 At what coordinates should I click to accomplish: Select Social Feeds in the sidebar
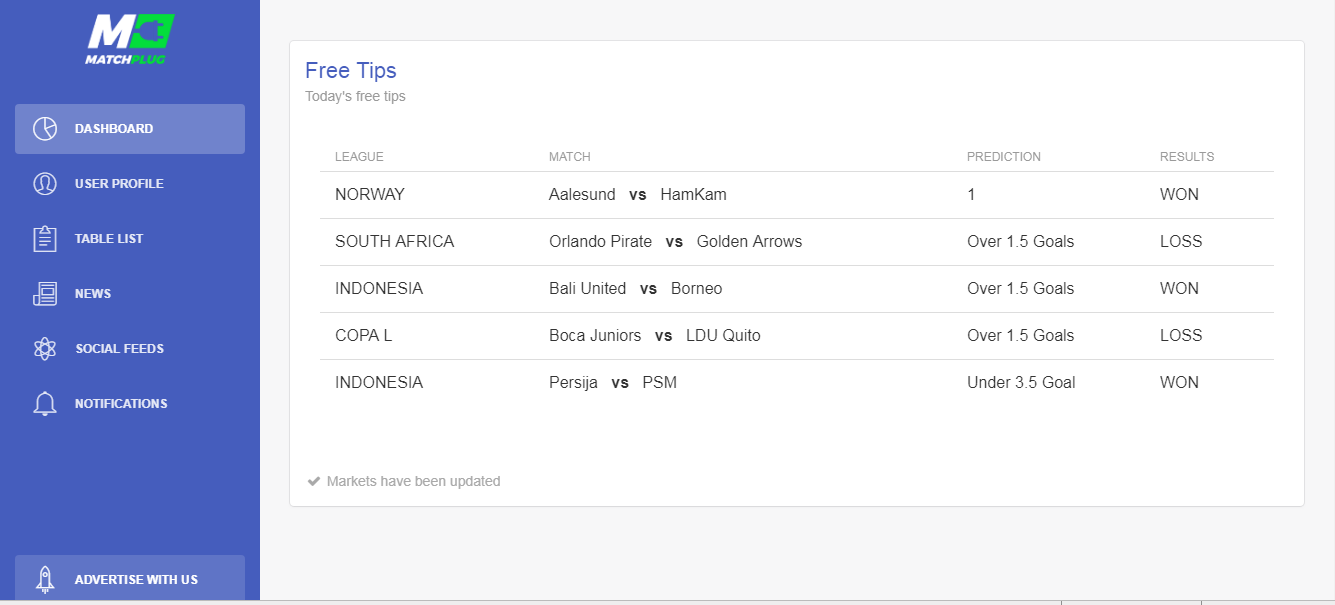click(x=130, y=349)
